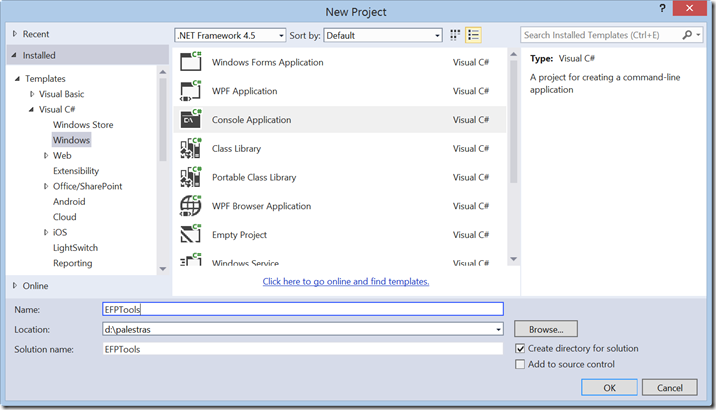This screenshot has height=410, width=716.
Task: Expand the Online section
Action: point(15,285)
